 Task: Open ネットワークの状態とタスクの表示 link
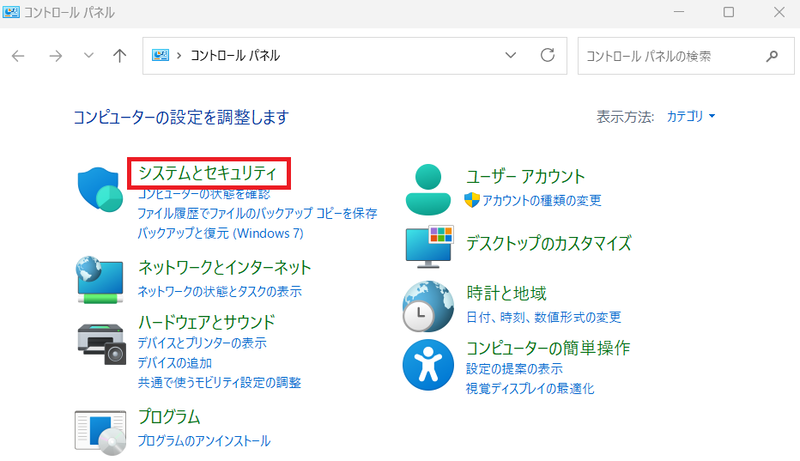click(x=219, y=291)
